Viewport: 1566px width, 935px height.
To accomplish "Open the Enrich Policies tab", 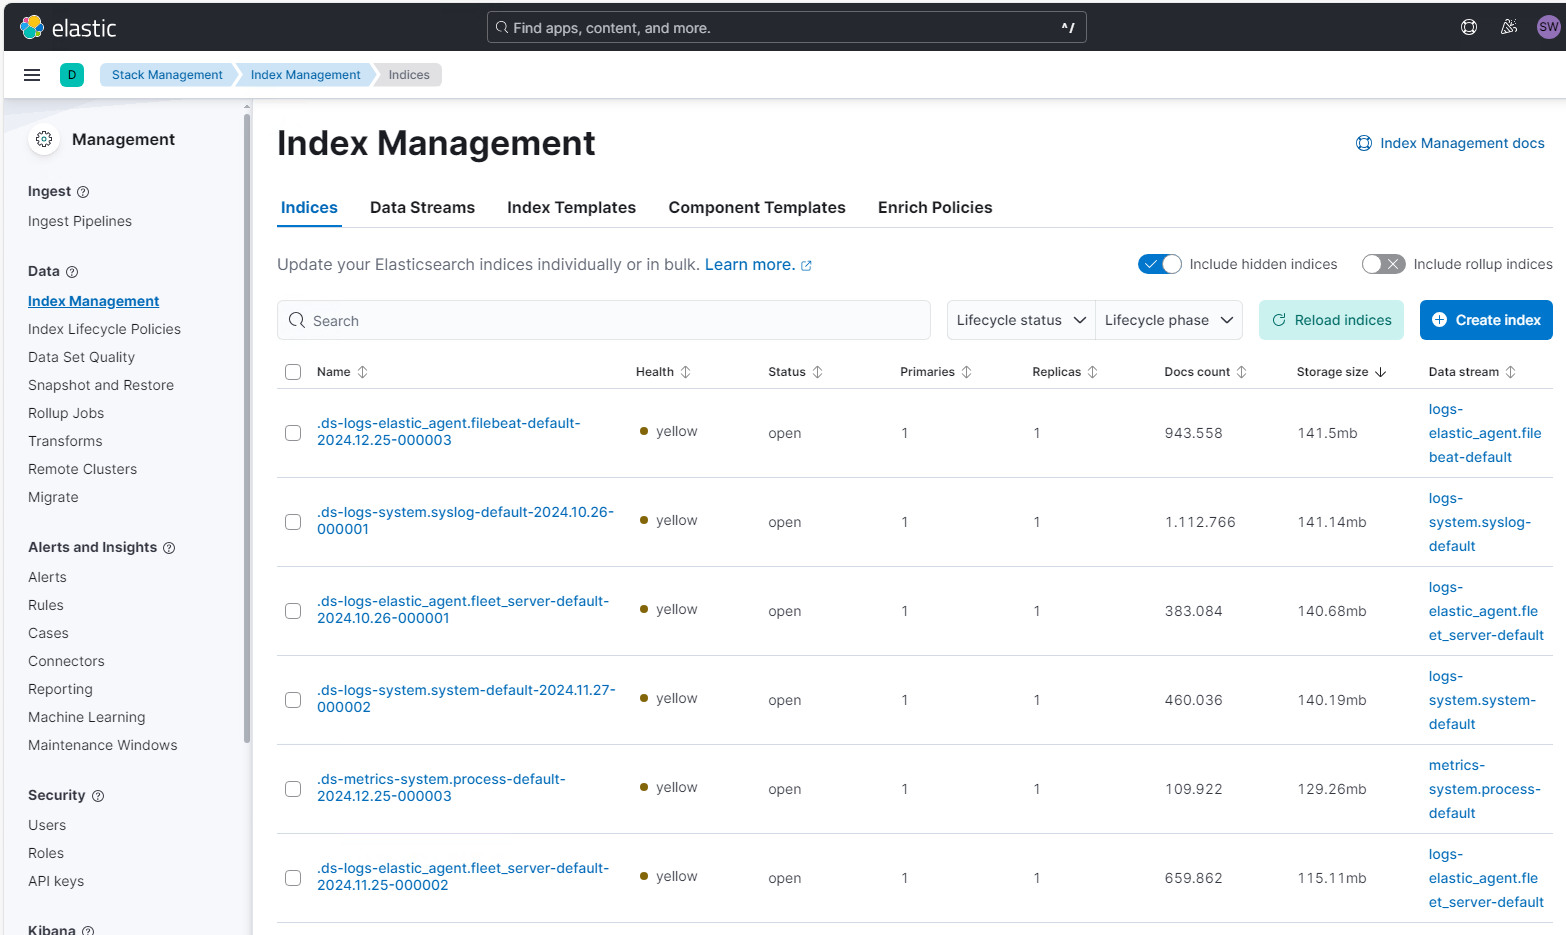I will [x=935, y=208].
